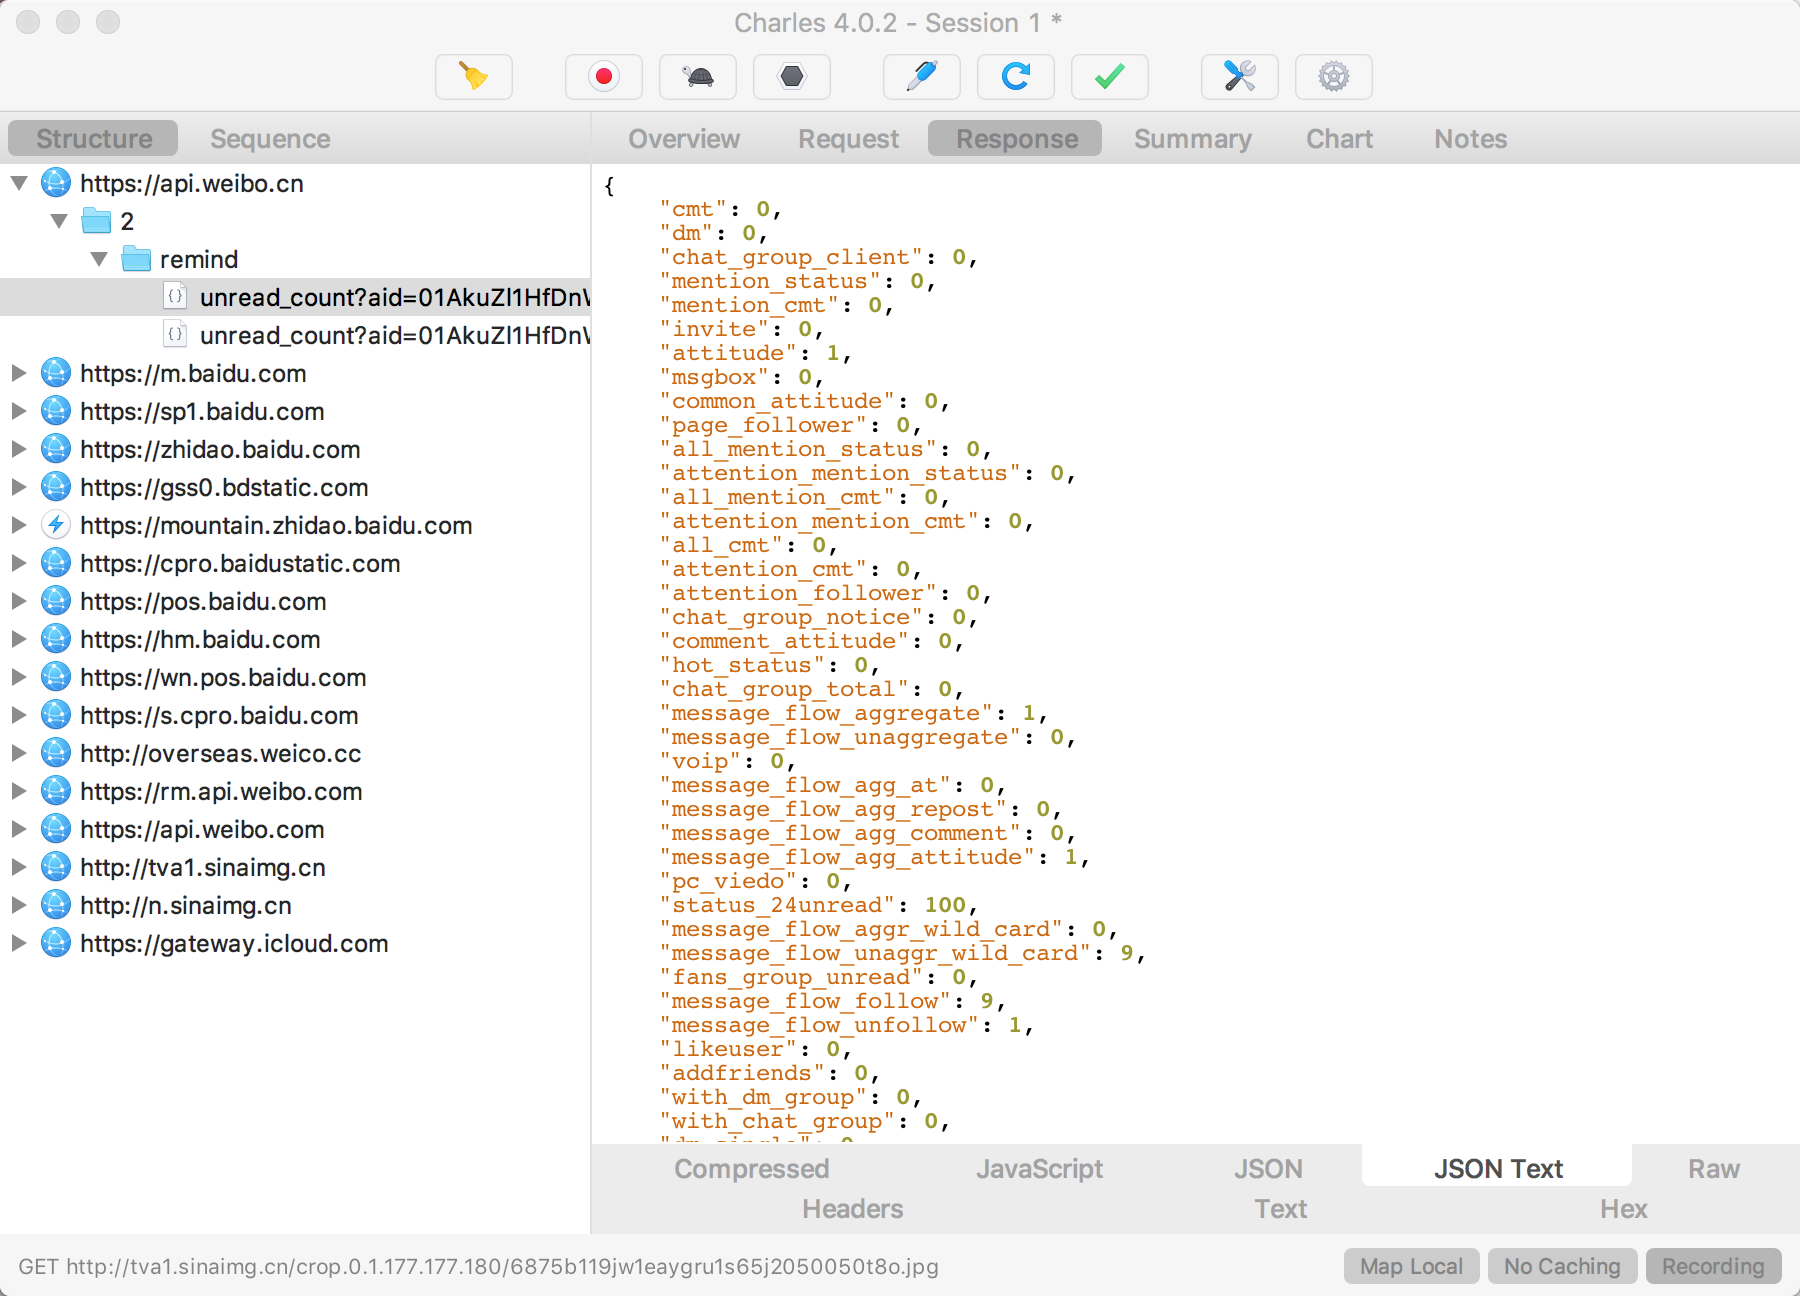
Task: Click the globe icon for http://overseas.weico.cc
Action: click(56, 753)
